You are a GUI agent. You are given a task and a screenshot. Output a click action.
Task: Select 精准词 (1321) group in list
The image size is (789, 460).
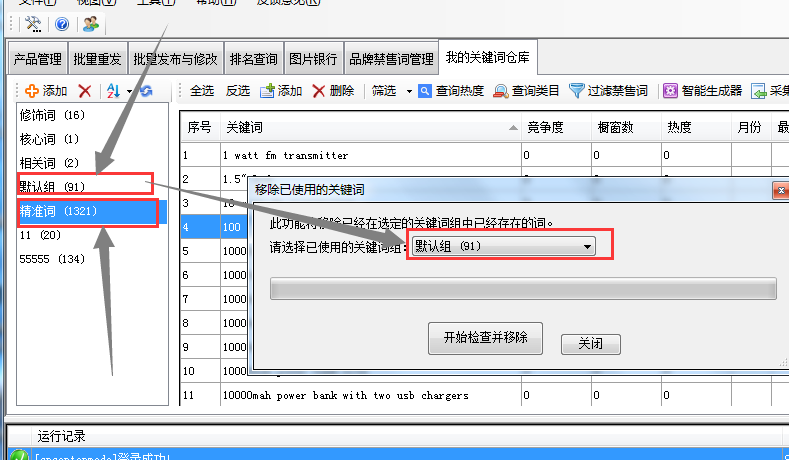pos(58,212)
